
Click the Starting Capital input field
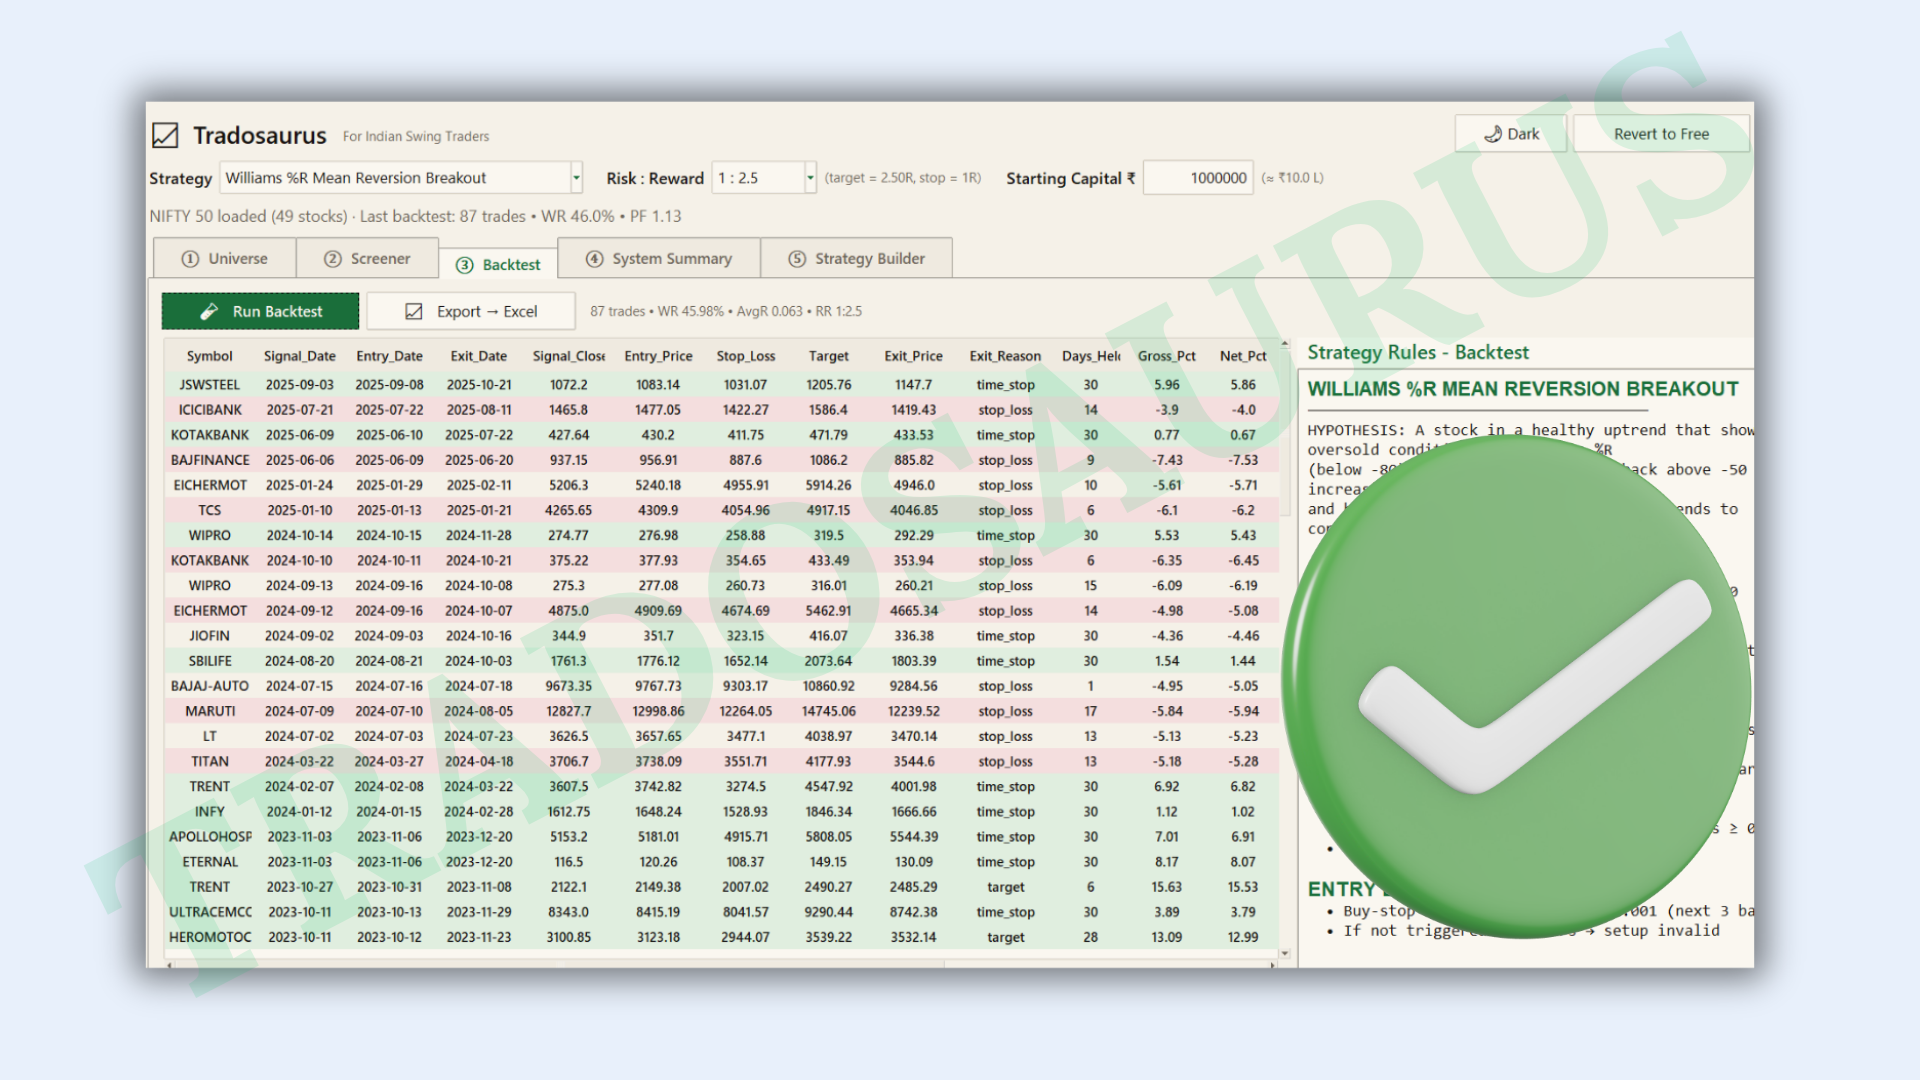1198,178
